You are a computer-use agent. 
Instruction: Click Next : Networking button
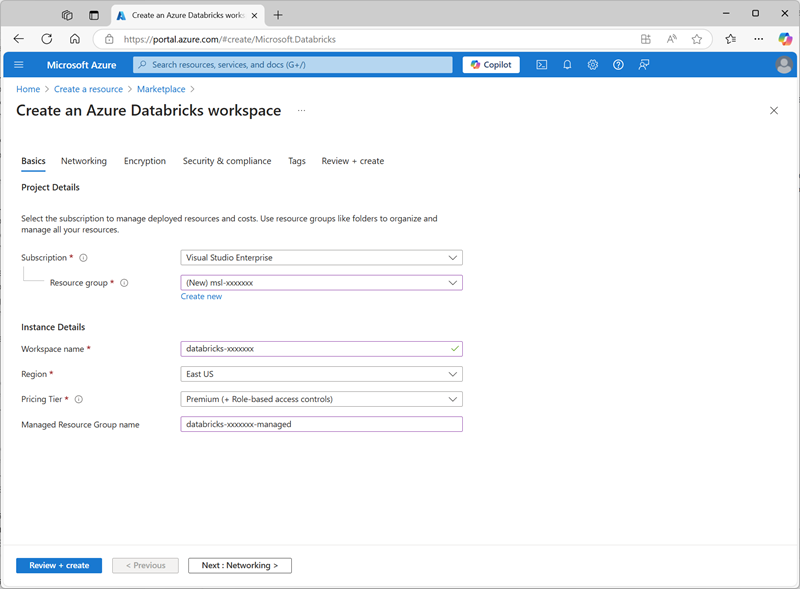click(x=240, y=566)
